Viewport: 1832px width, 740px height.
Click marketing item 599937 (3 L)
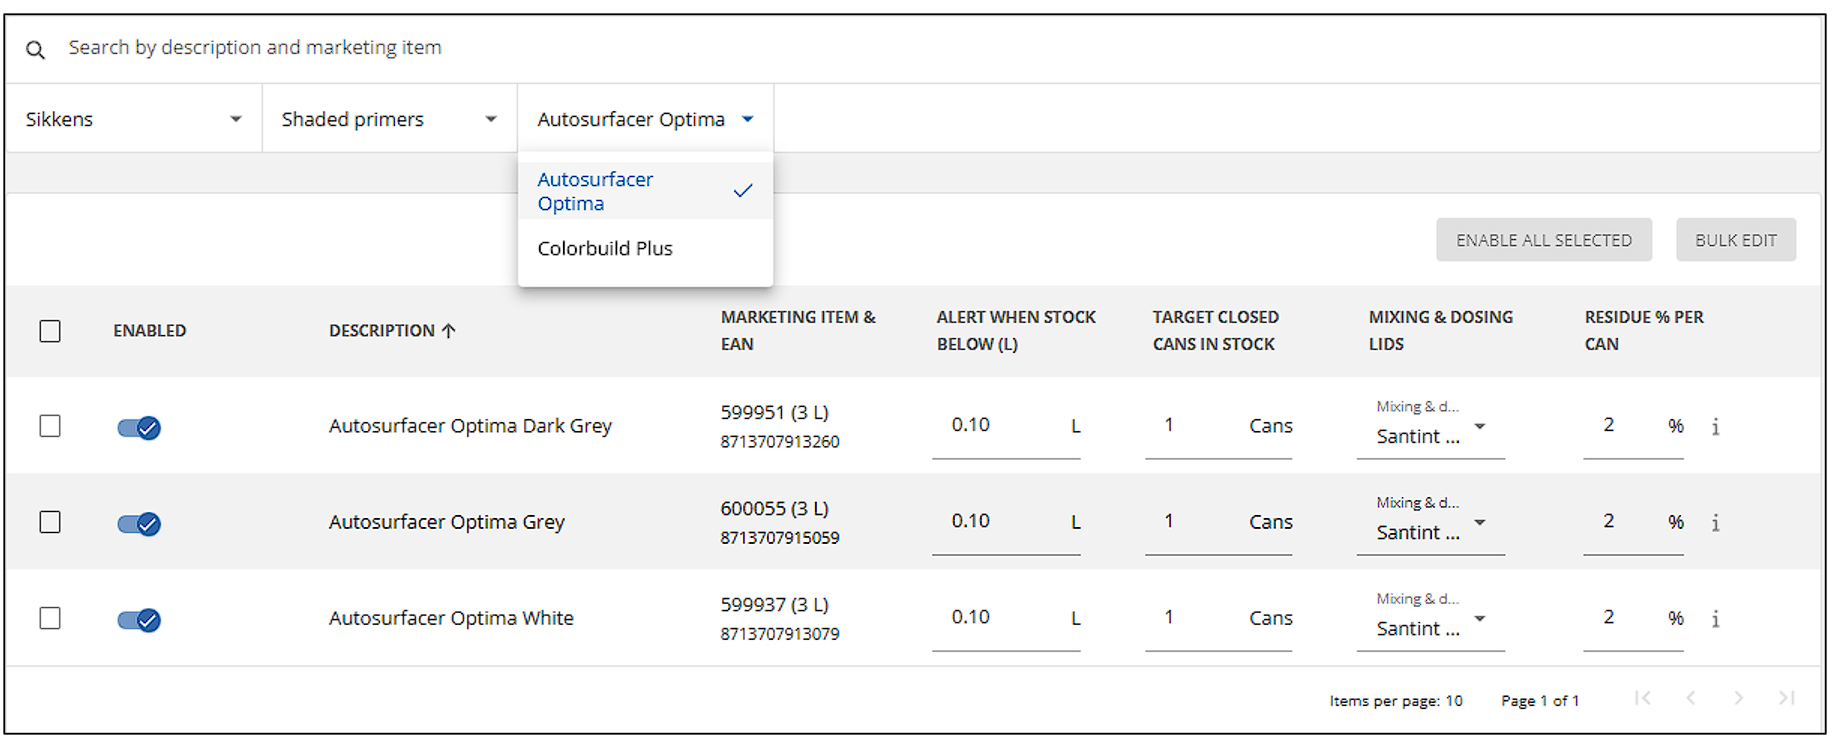(x=775, y=605)
